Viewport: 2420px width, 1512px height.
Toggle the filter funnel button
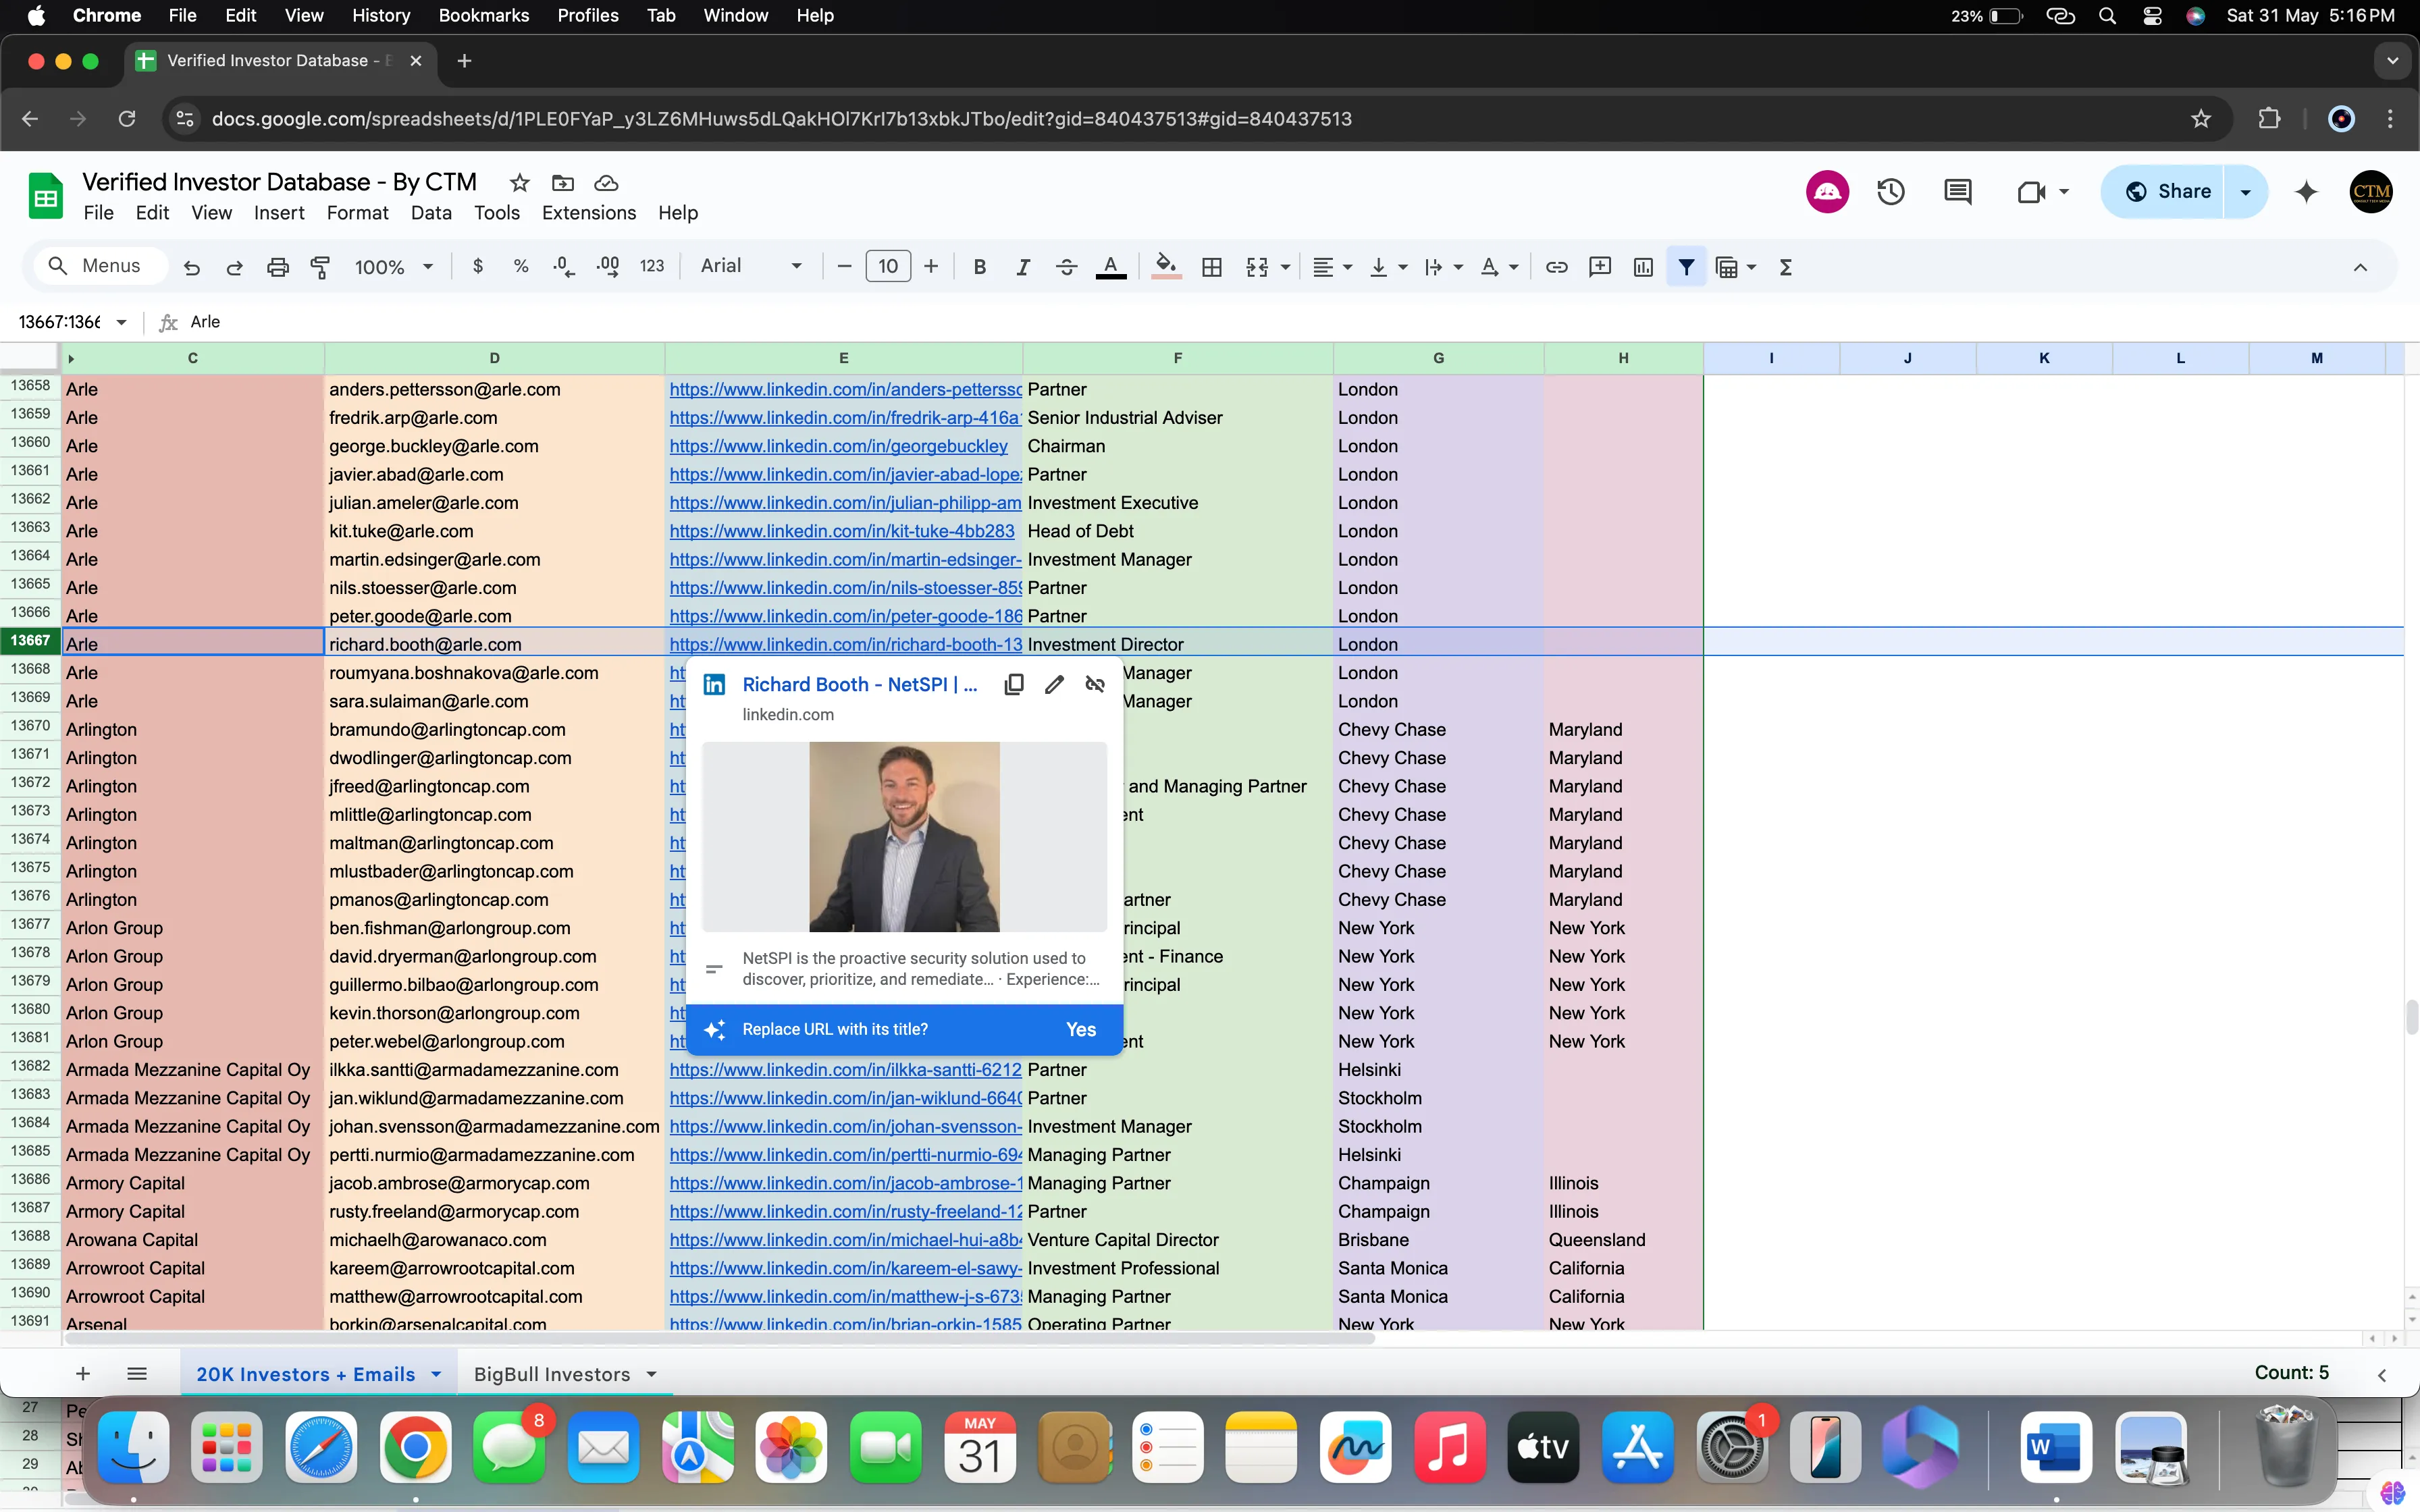1686,267
